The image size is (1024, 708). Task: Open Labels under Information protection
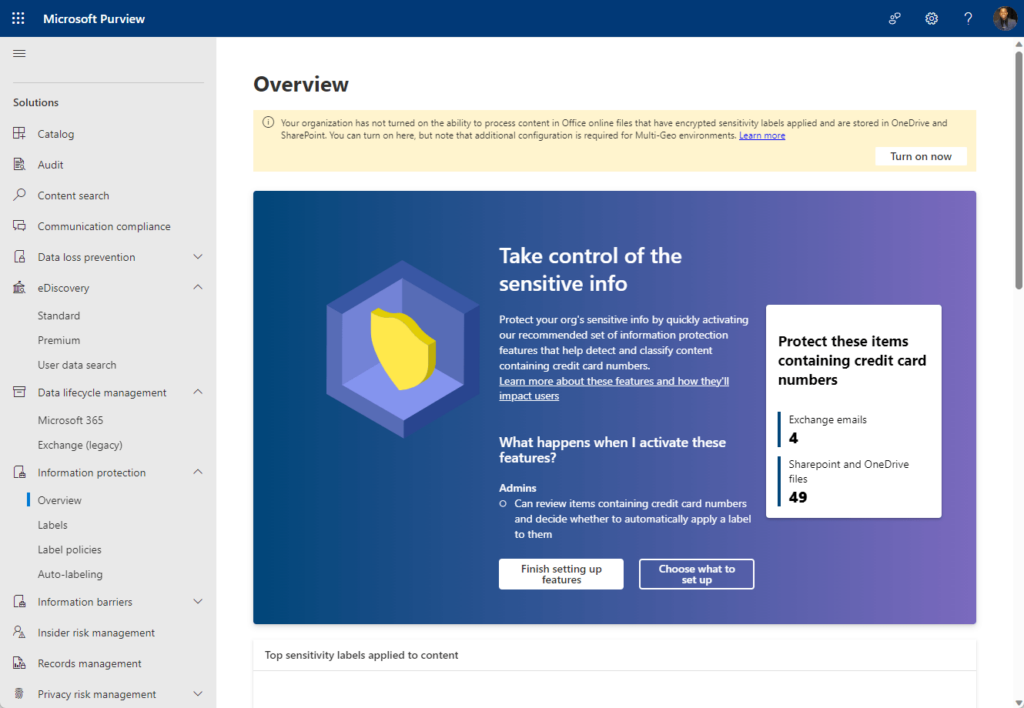[52, 525]
